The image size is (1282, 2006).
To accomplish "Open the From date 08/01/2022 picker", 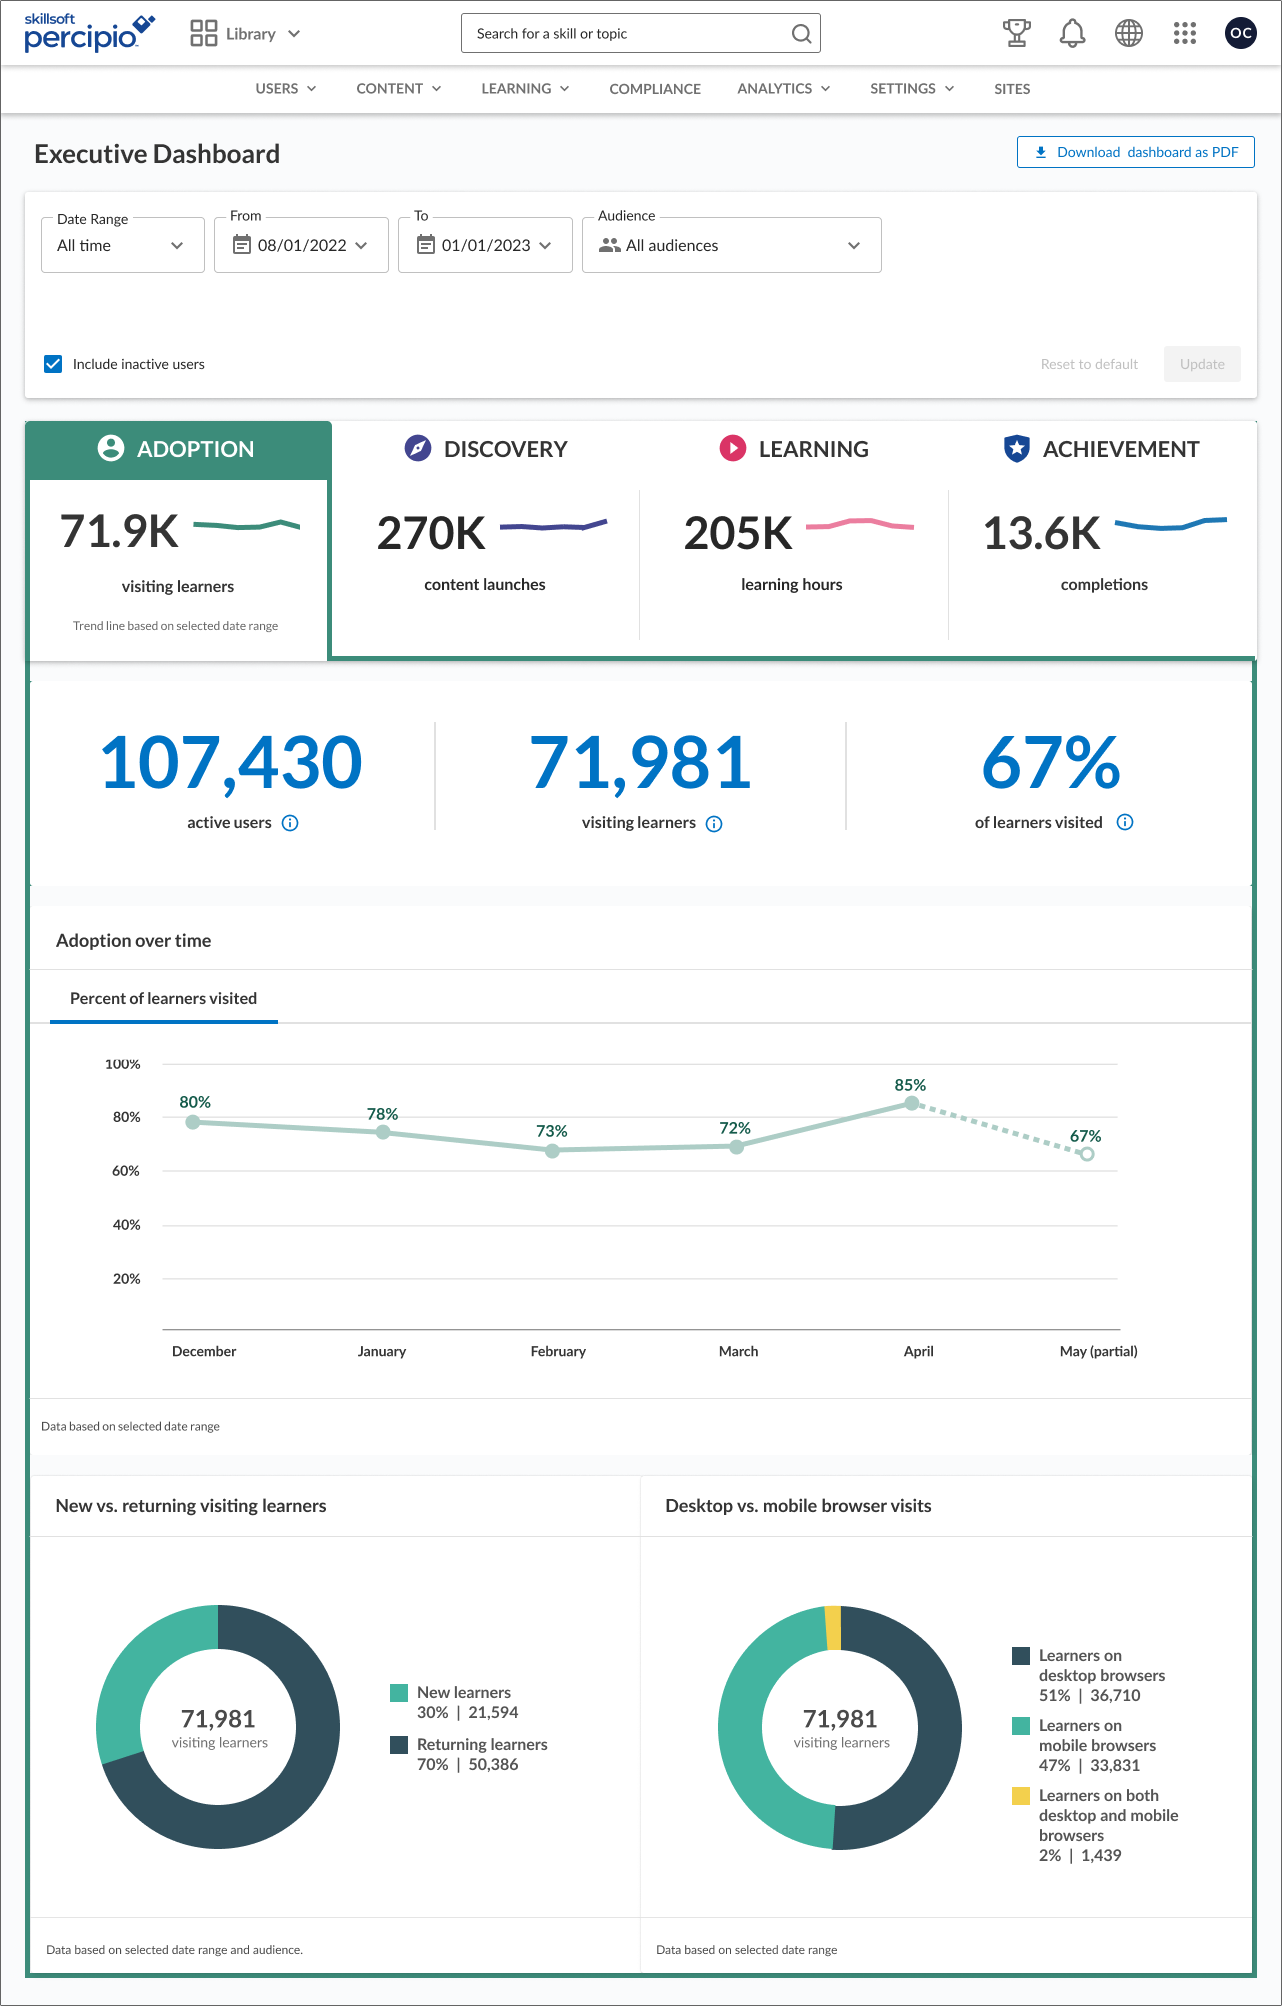I will [x=301, y=245].
